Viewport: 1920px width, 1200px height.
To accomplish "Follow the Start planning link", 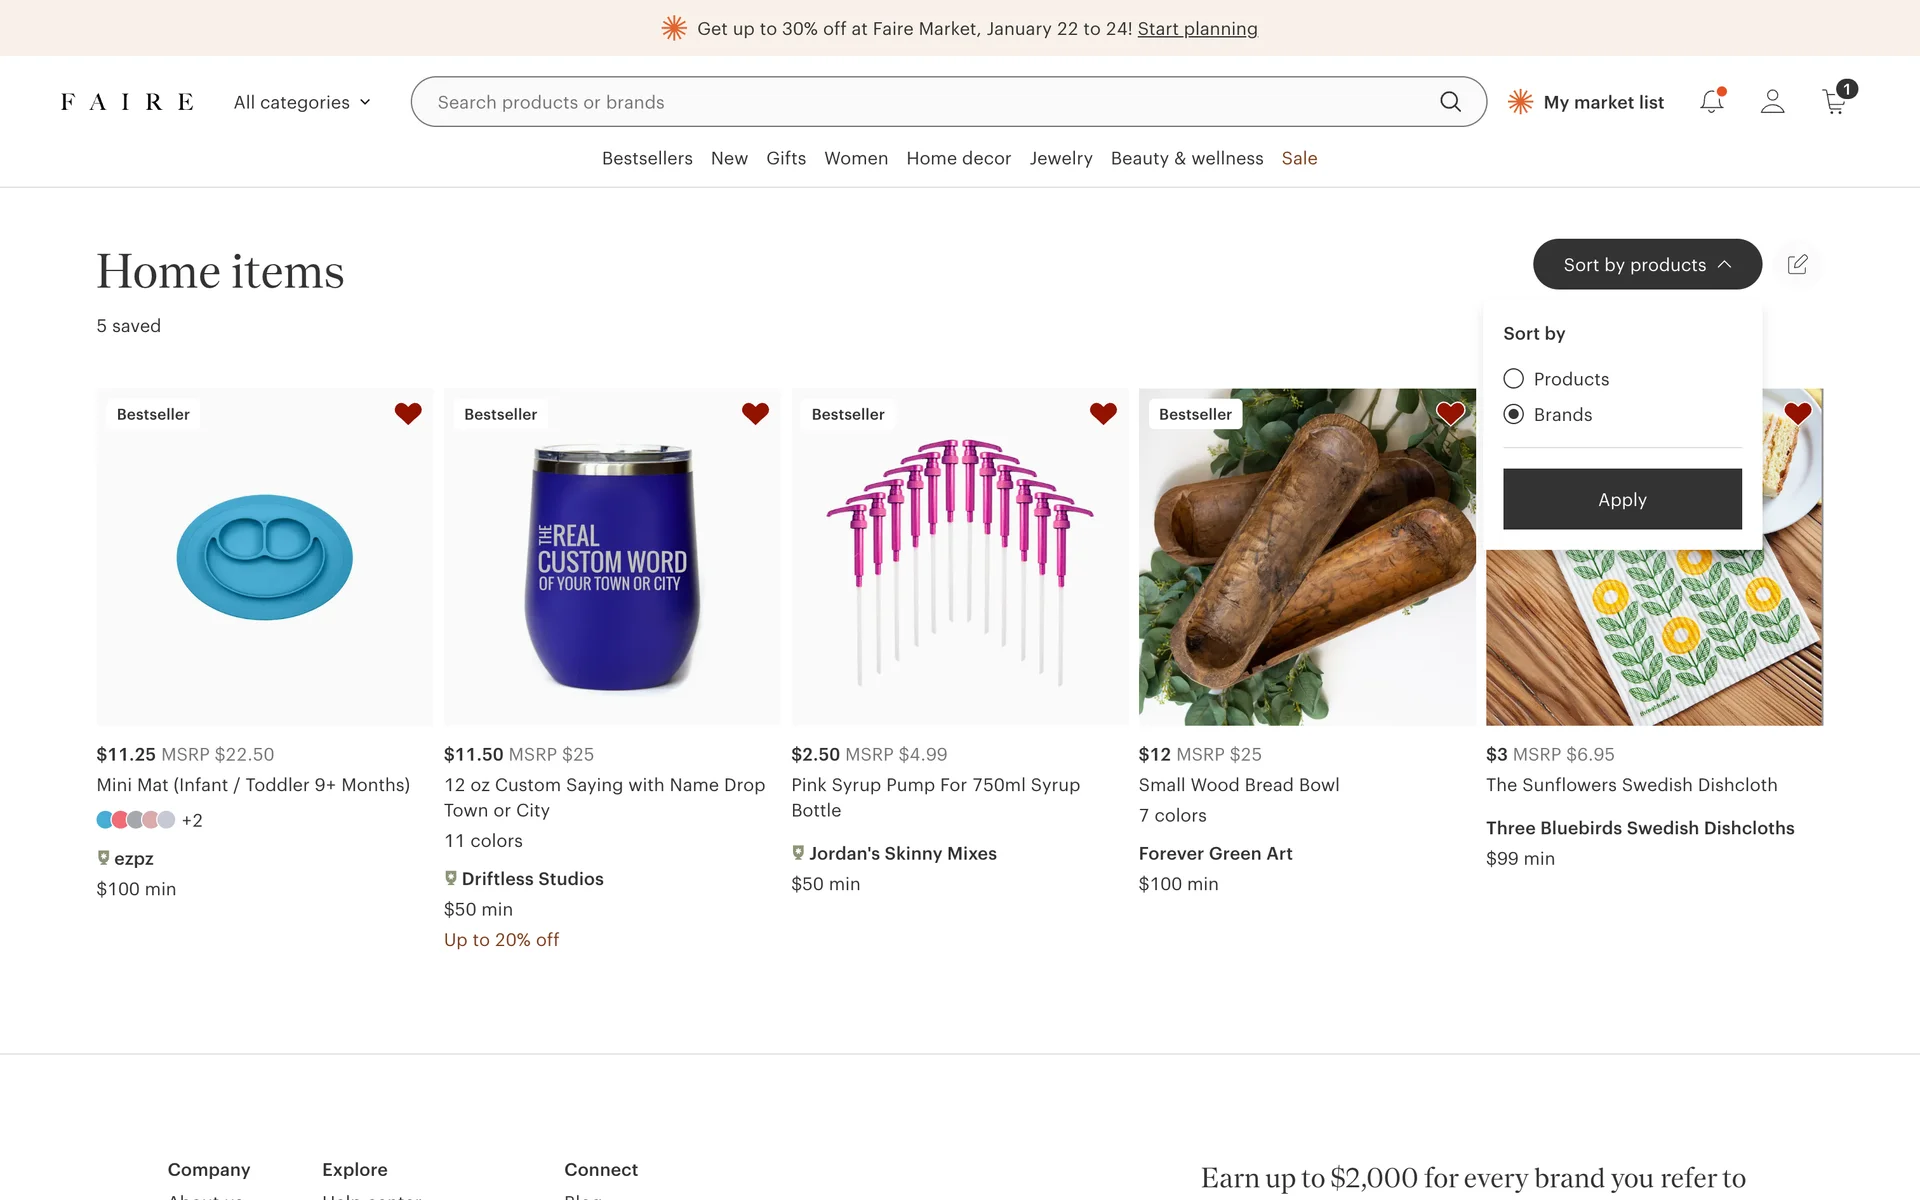I will [1197, 29].
